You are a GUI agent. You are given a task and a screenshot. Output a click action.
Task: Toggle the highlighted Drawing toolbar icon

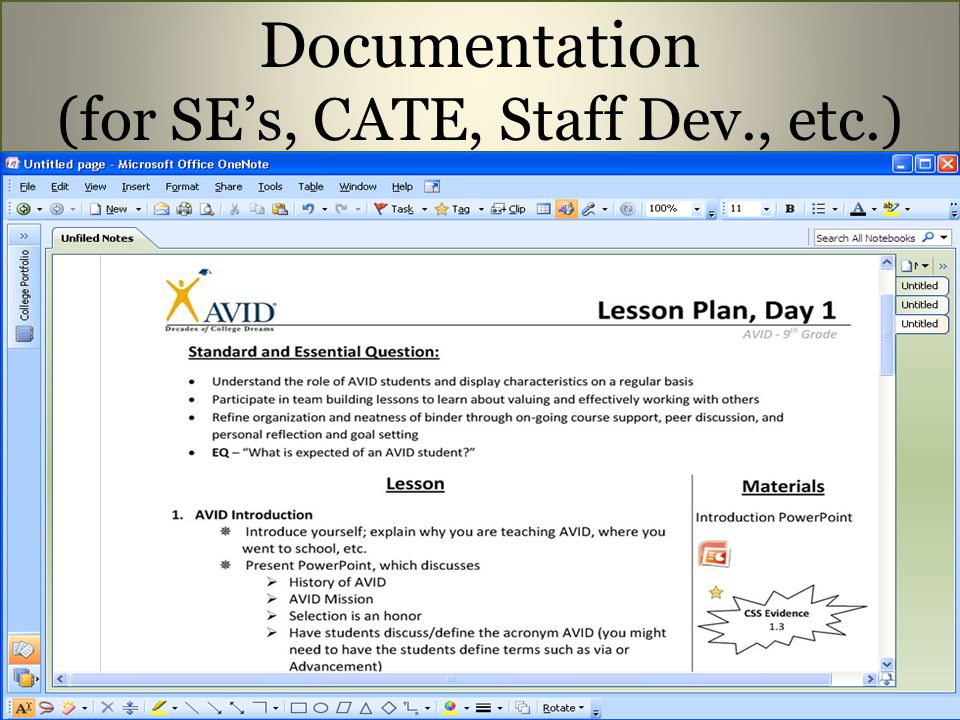(566, 209)
